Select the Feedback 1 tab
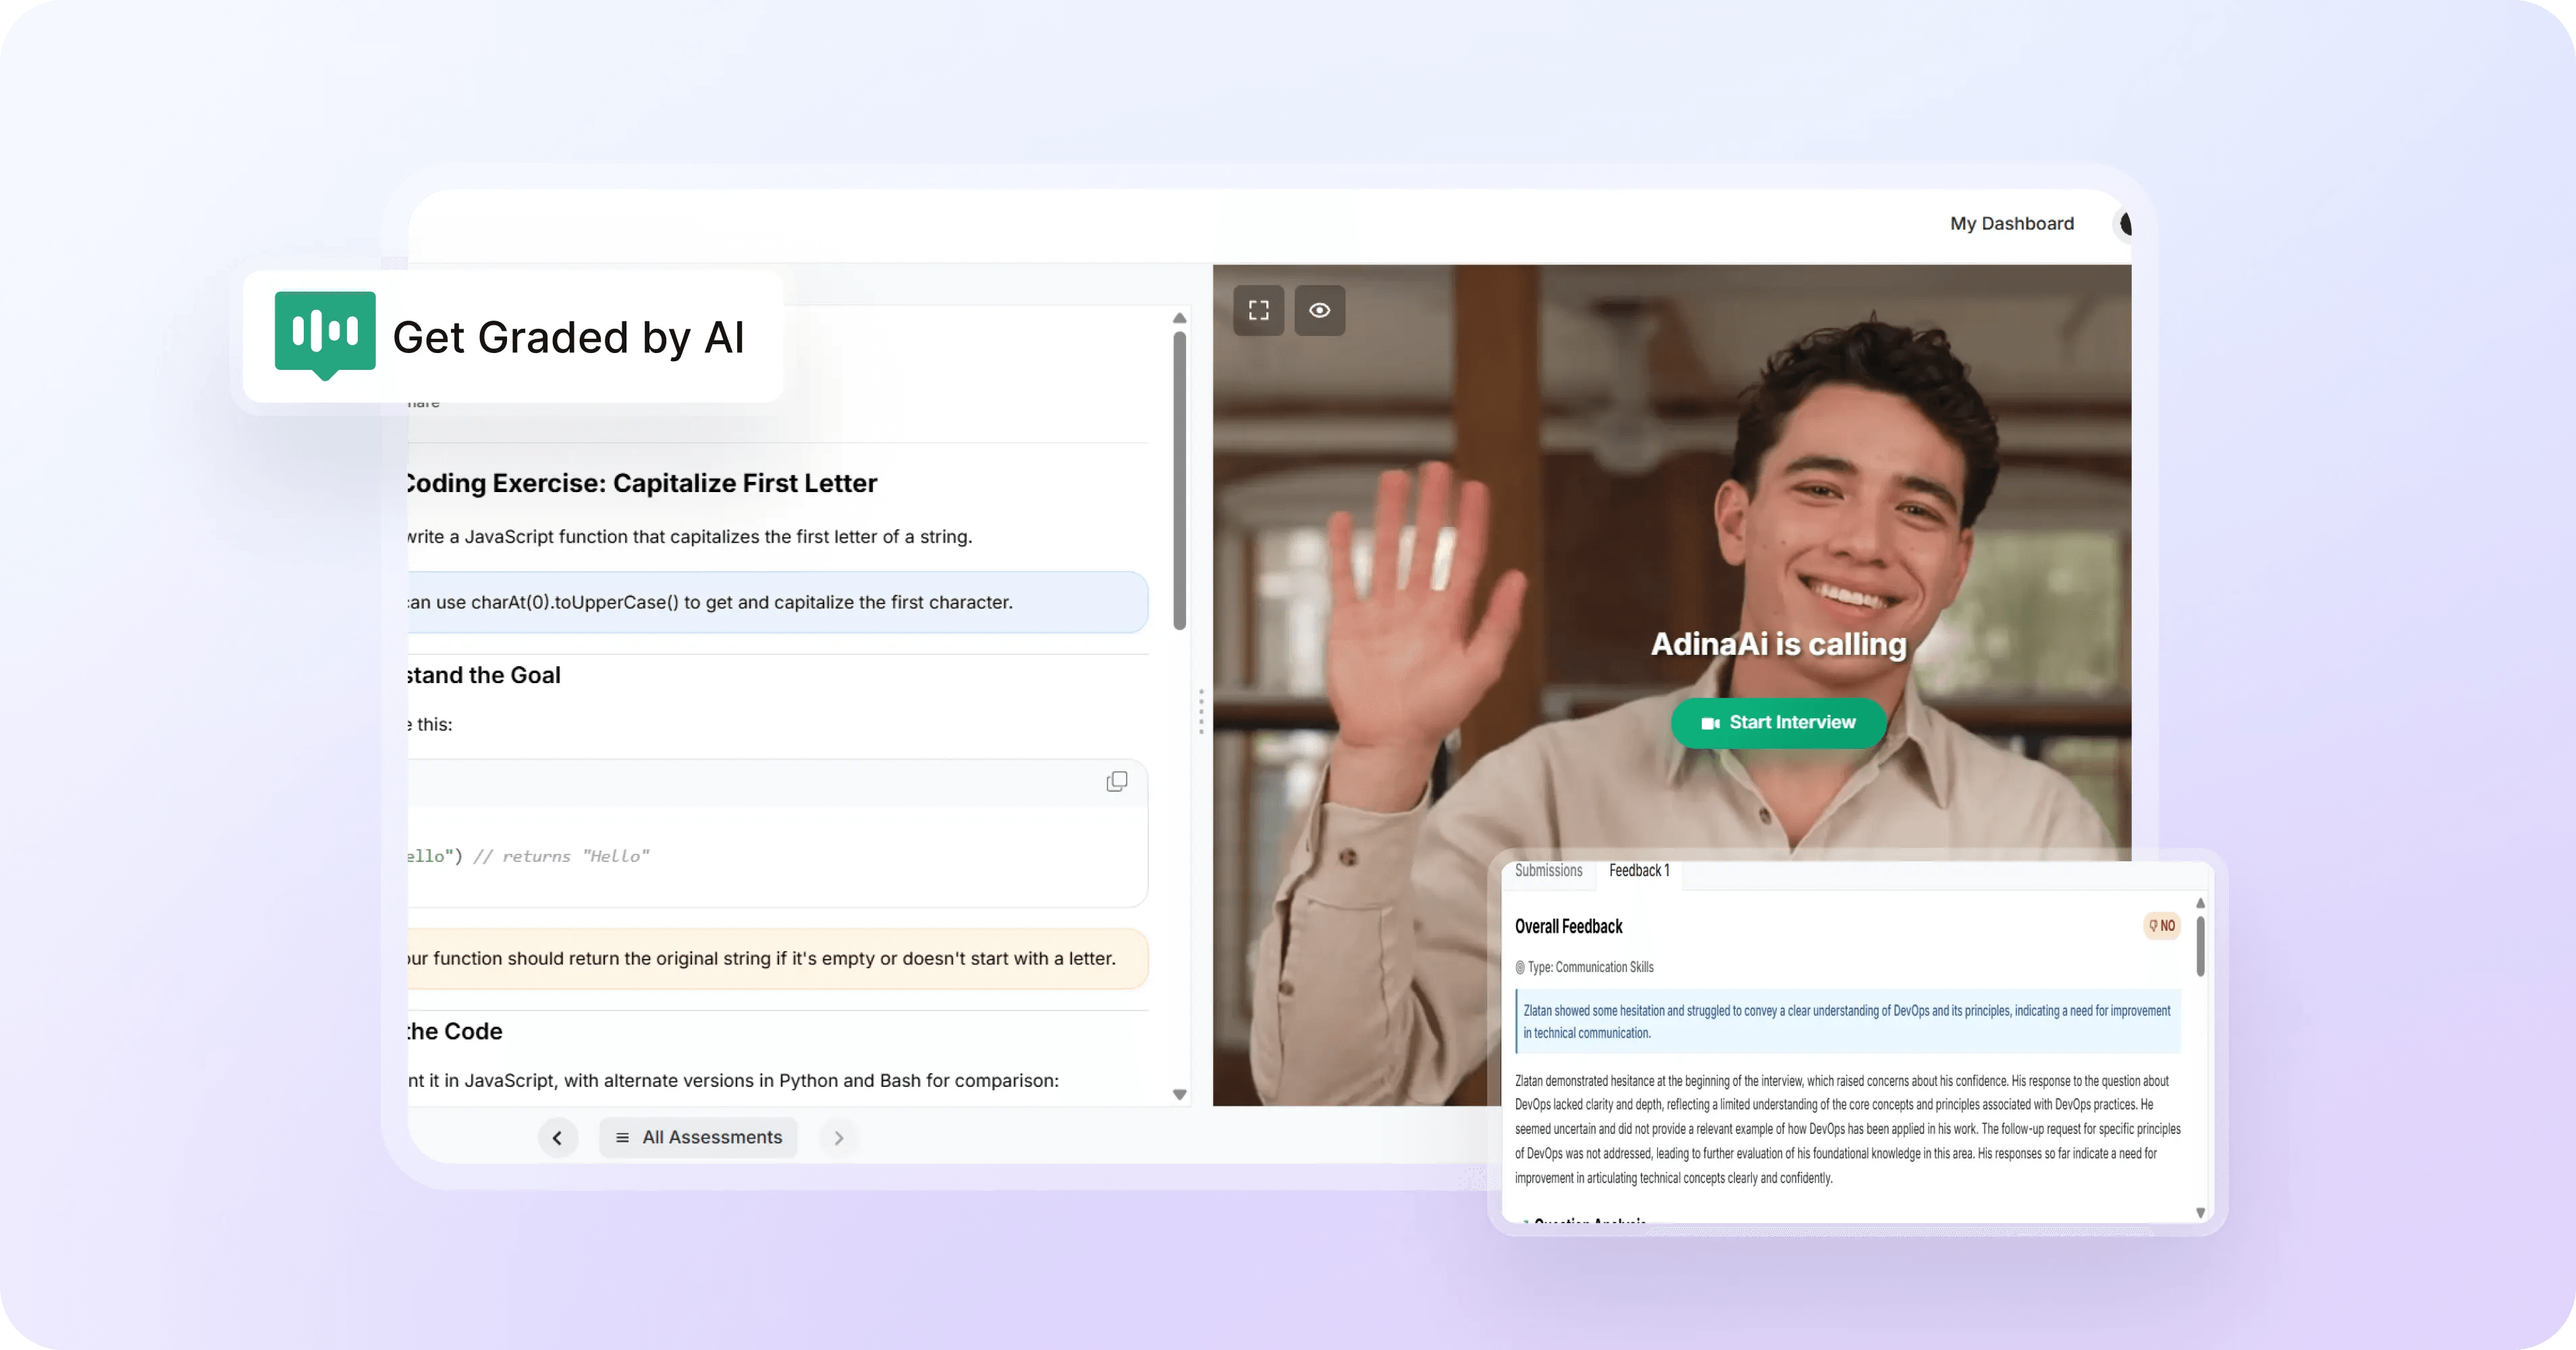Viewport: 2576px width, 1350px height. (1639, 871)
